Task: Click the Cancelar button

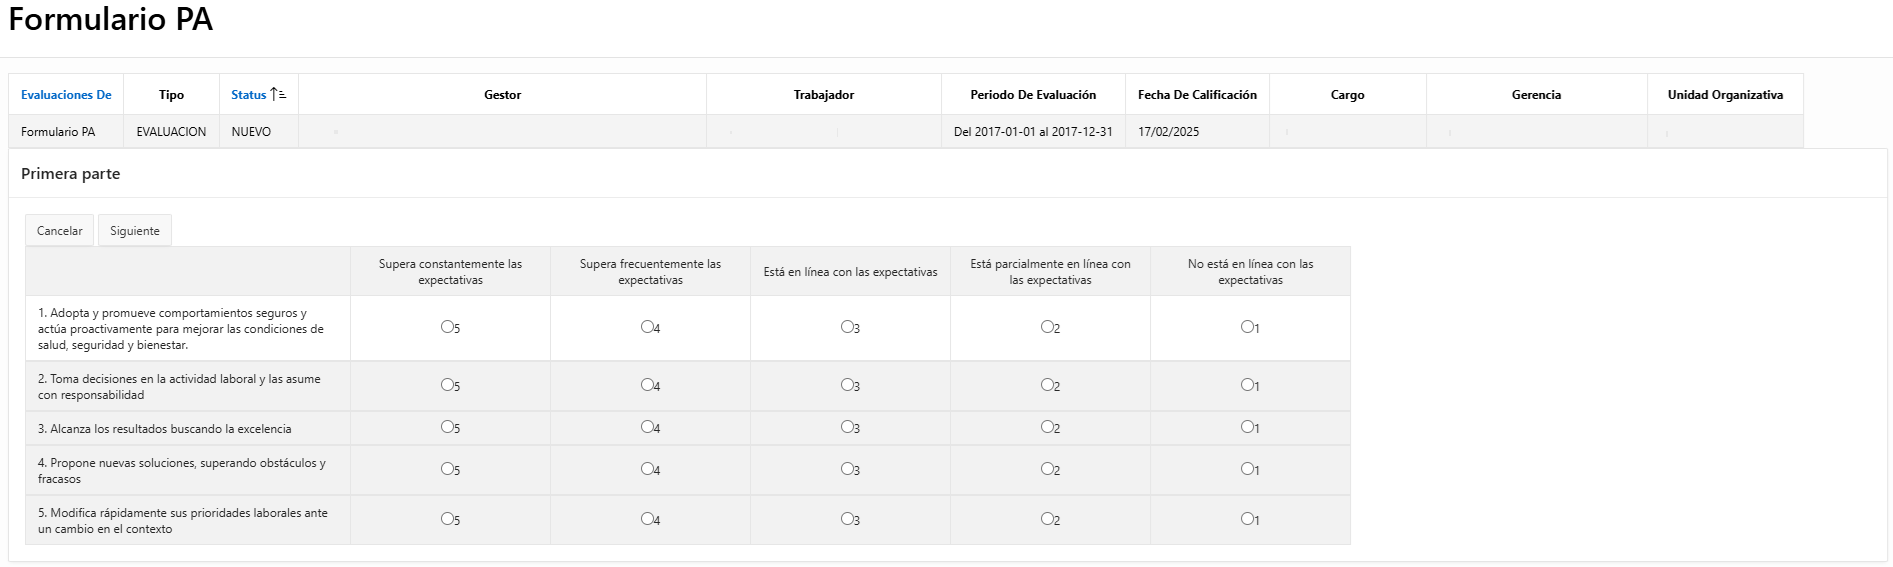Action: [x=60, y=230]
